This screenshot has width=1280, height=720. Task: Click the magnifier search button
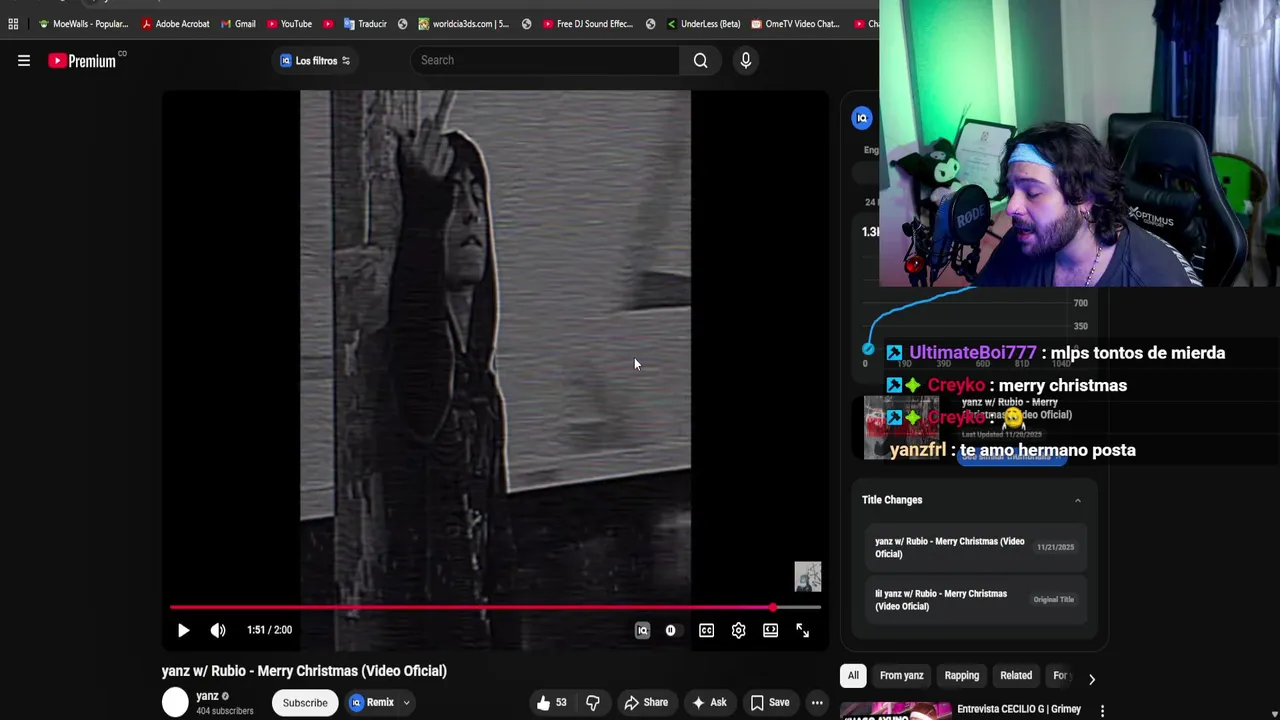(700, 61)
